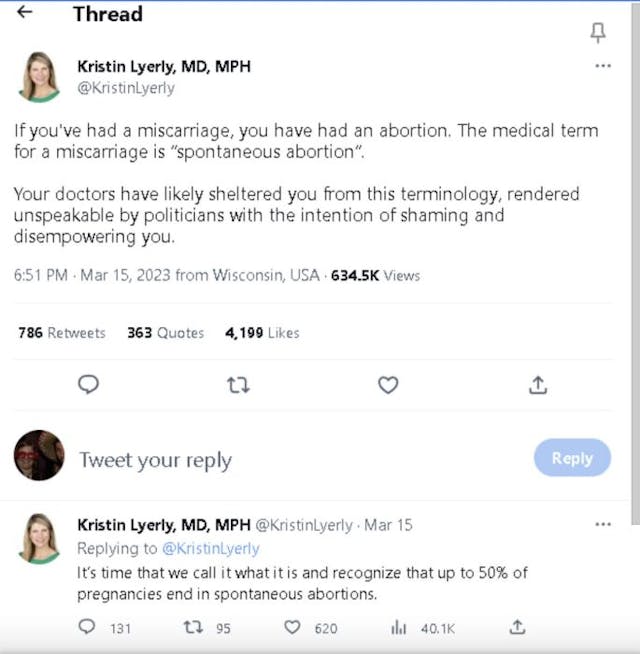Open more options on the reply tweet
Image resolution: width=640 pixels, height=654 pixels.
[602, 524]
